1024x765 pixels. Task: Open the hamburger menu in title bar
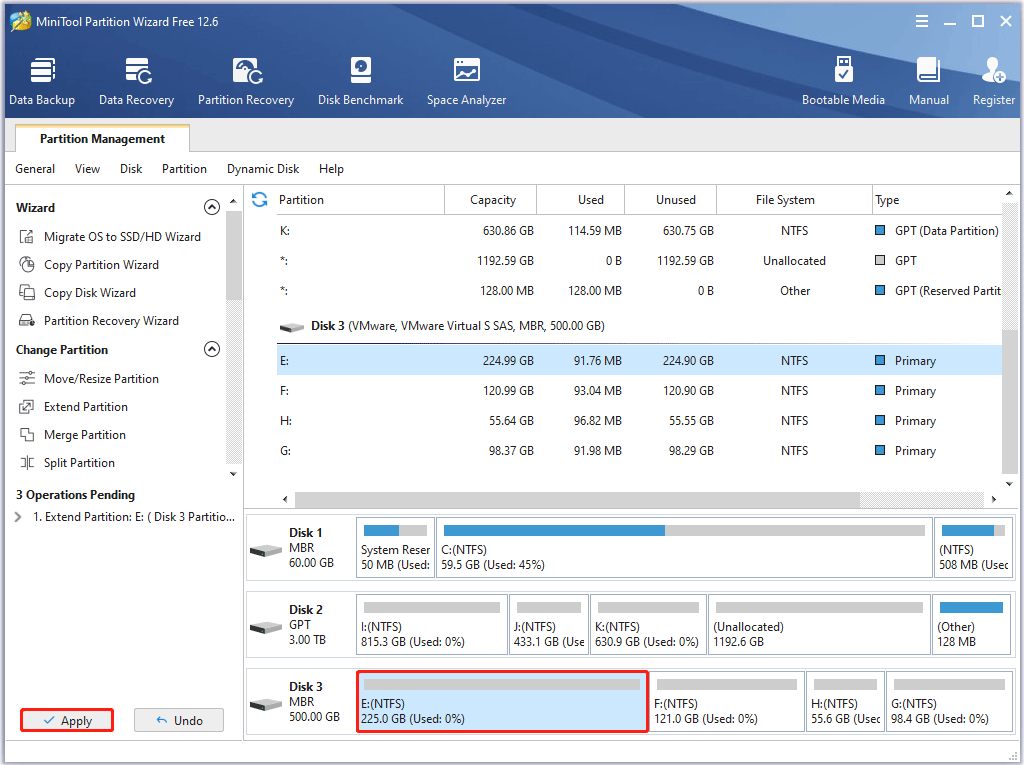pyautogui.click(x=921, y=22)
